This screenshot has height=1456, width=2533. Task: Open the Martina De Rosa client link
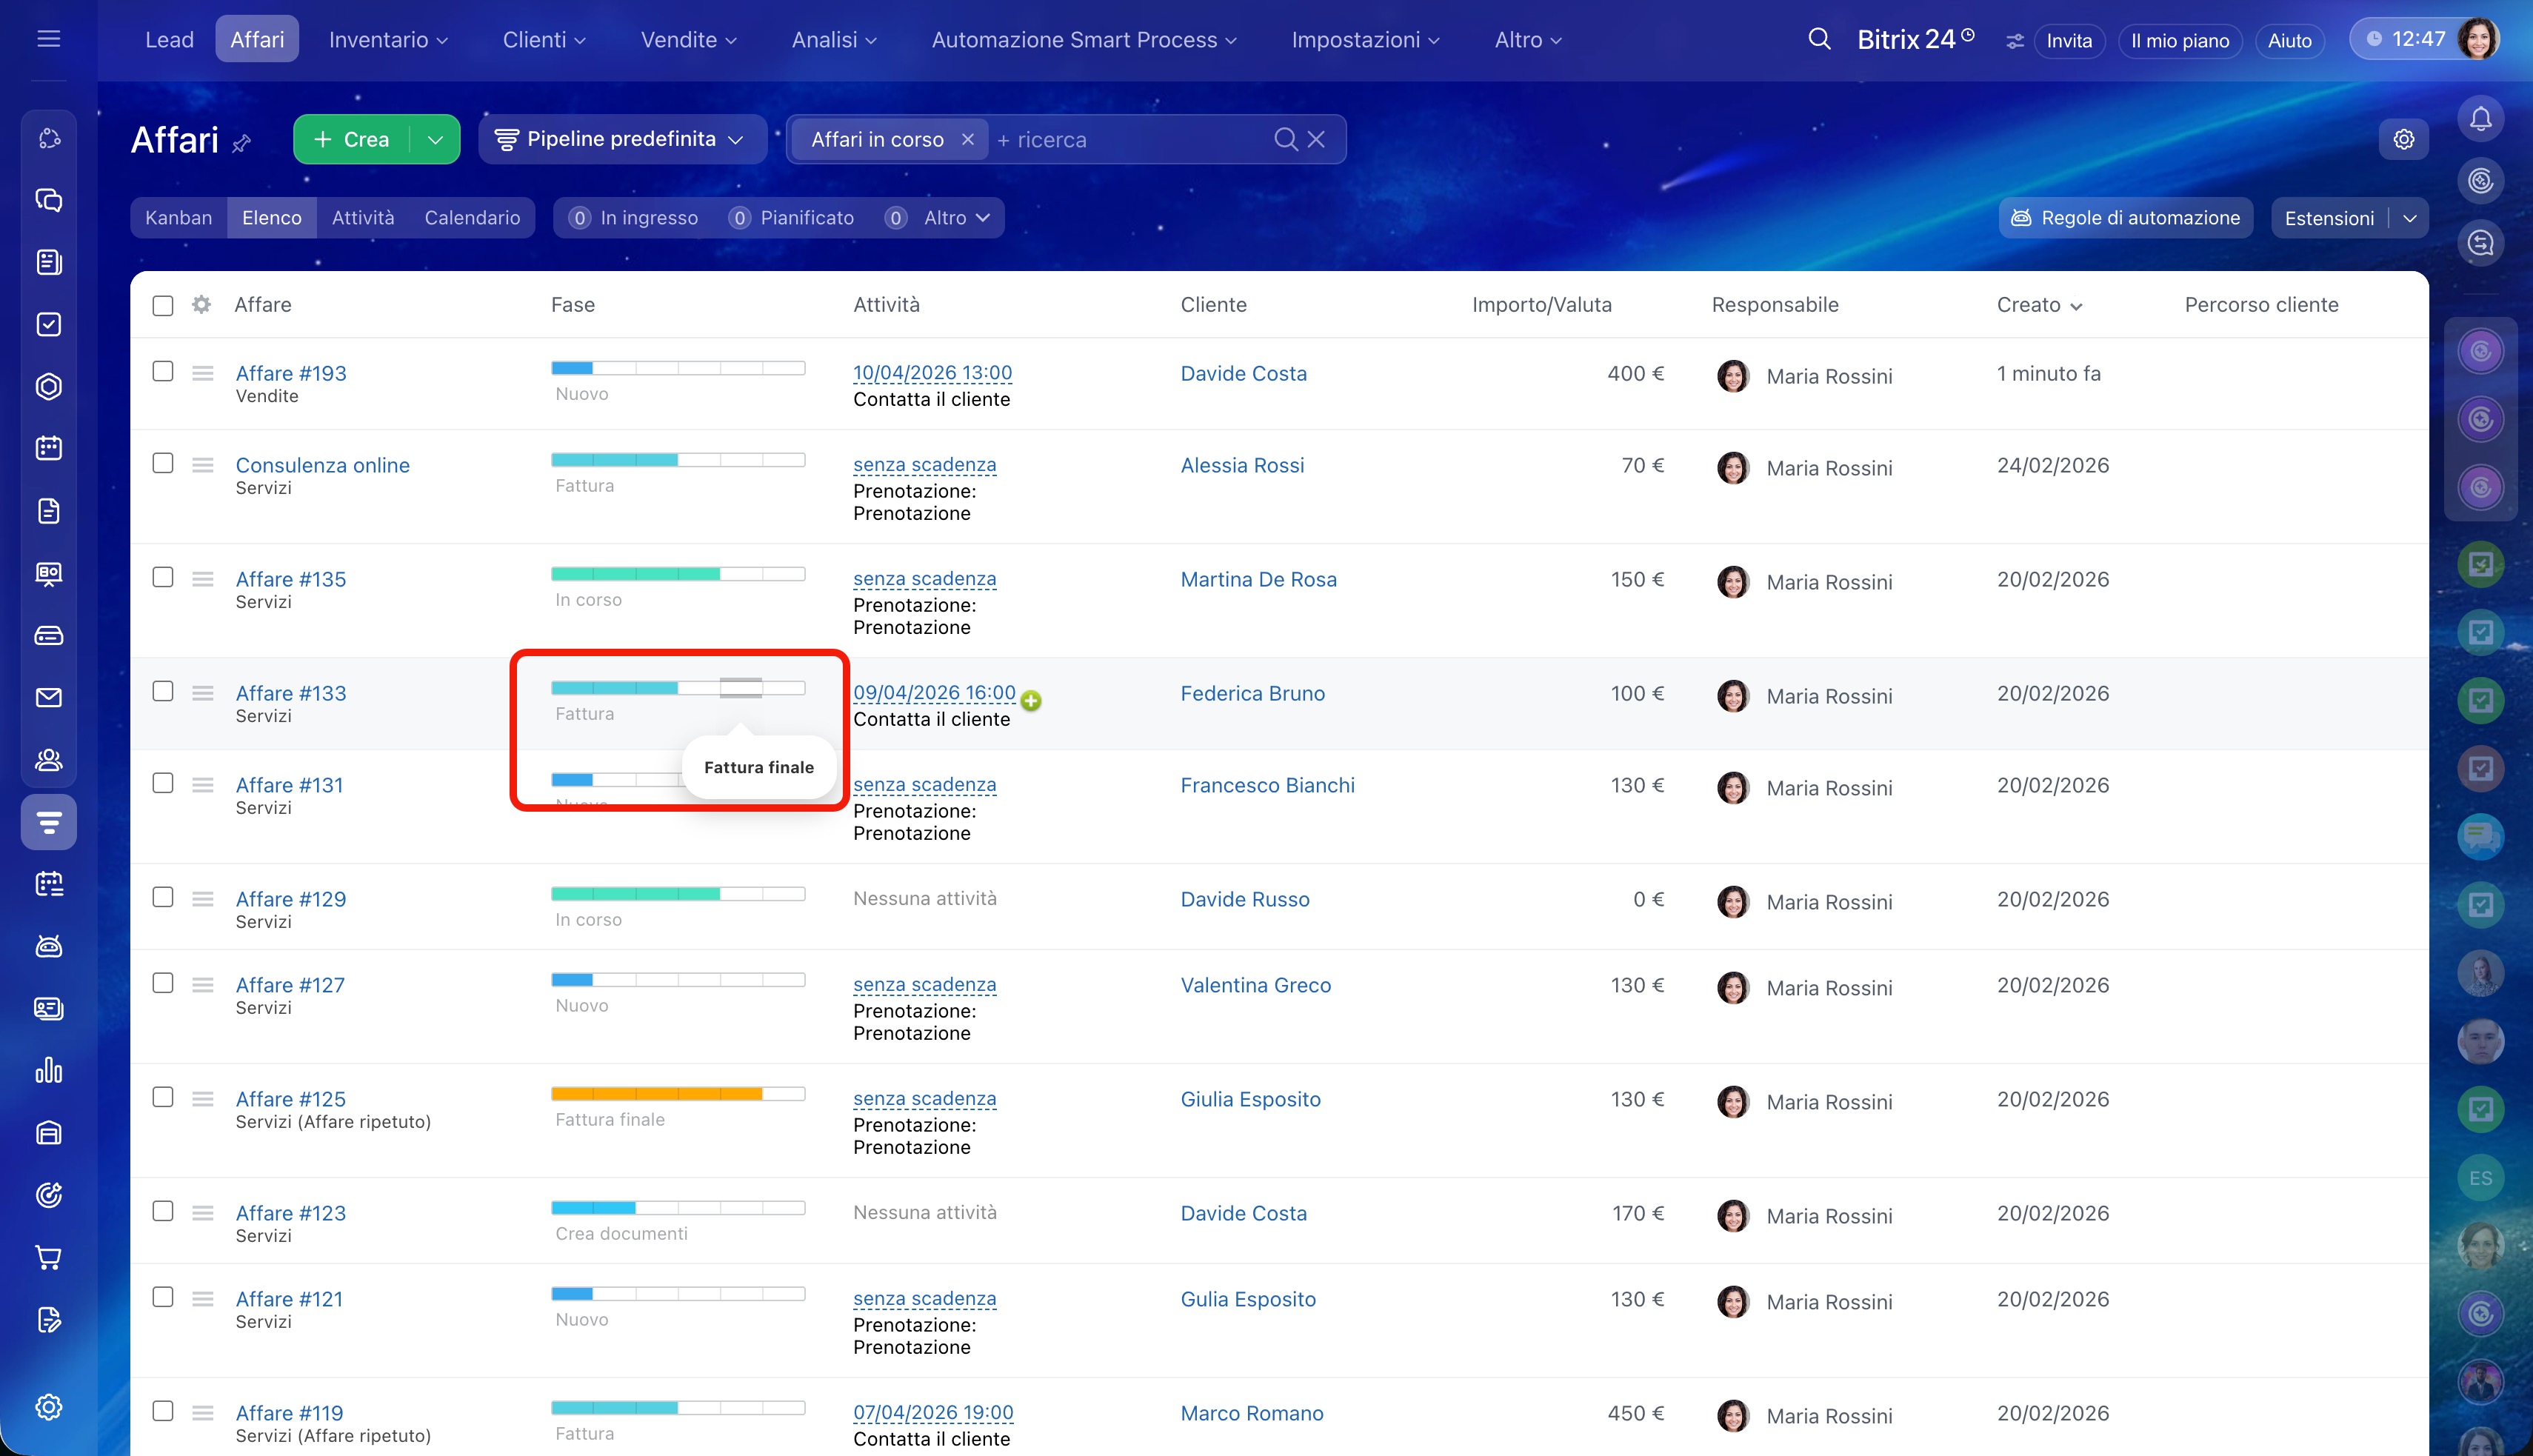[x=1258, y=579]
